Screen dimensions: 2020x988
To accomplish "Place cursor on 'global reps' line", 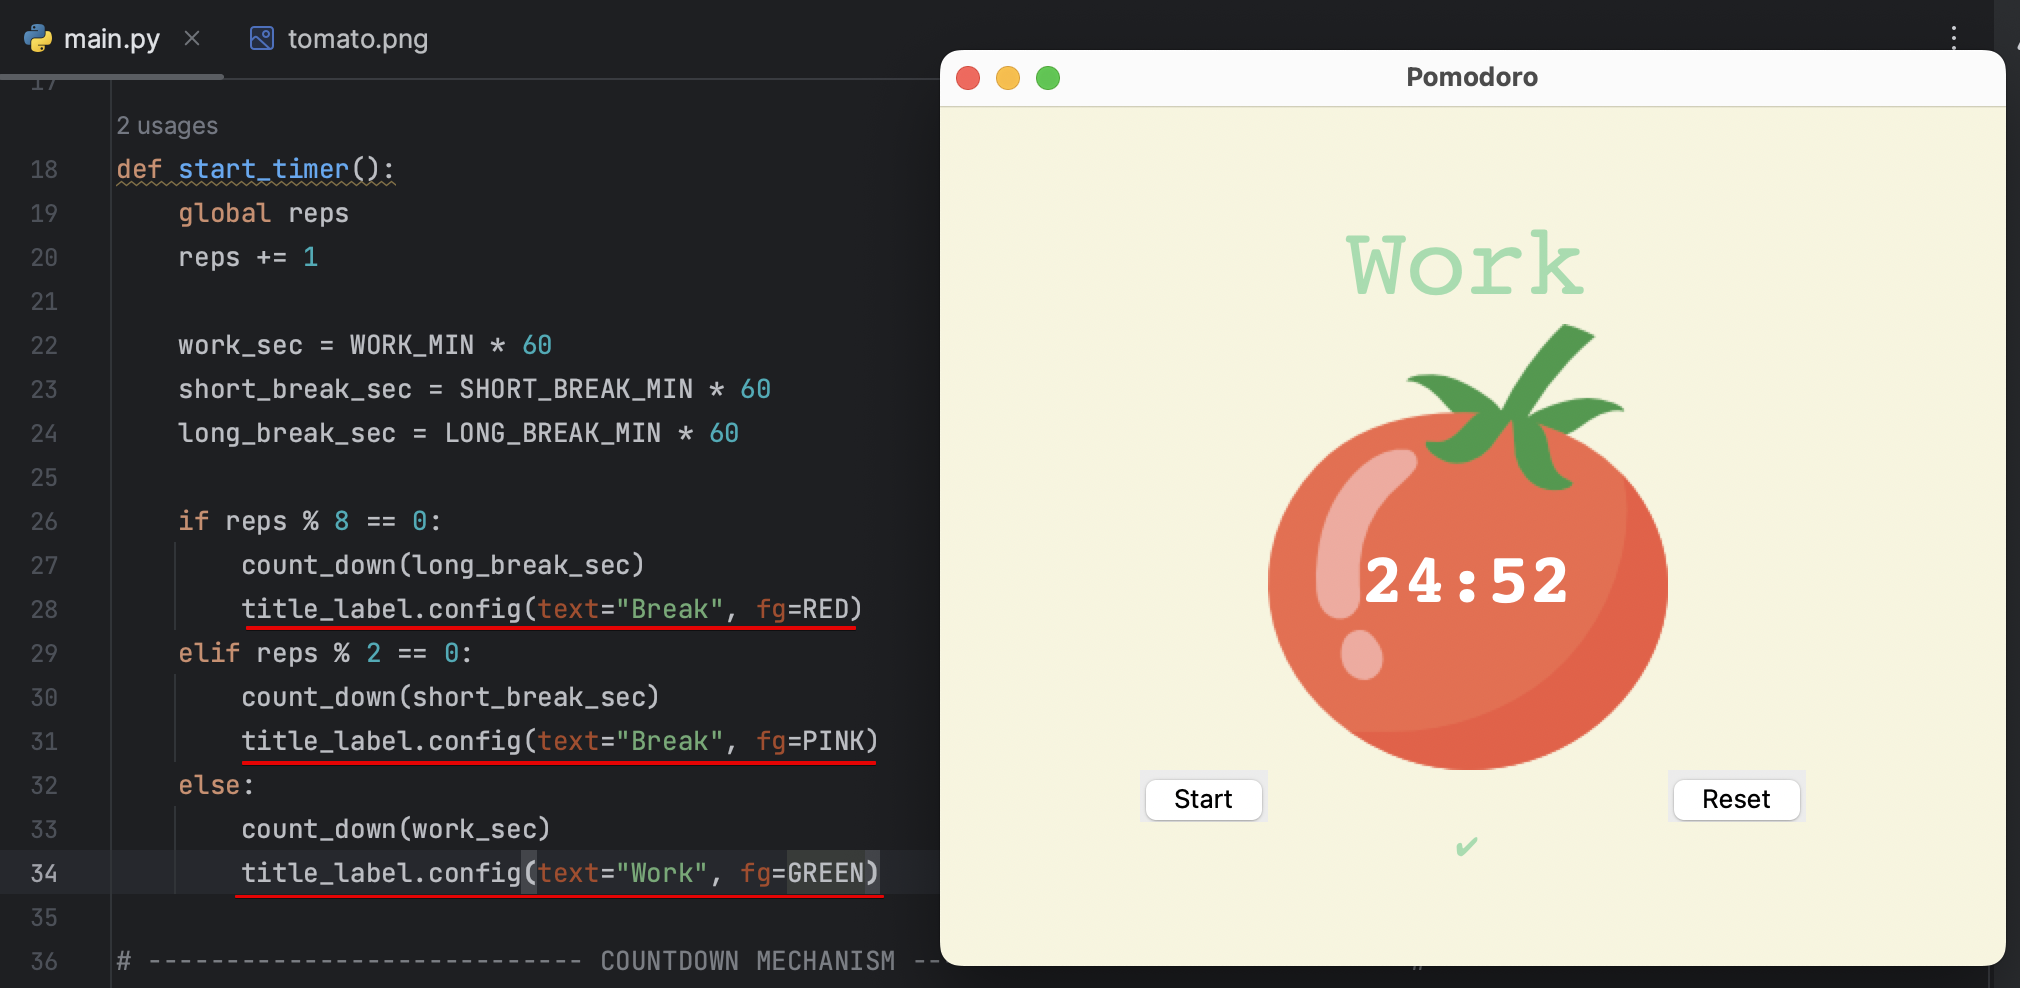I will 263,214.
